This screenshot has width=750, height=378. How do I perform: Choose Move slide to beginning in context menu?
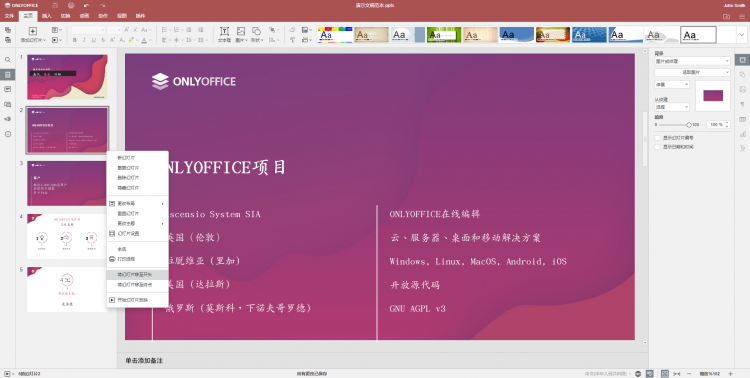[137, 275]
